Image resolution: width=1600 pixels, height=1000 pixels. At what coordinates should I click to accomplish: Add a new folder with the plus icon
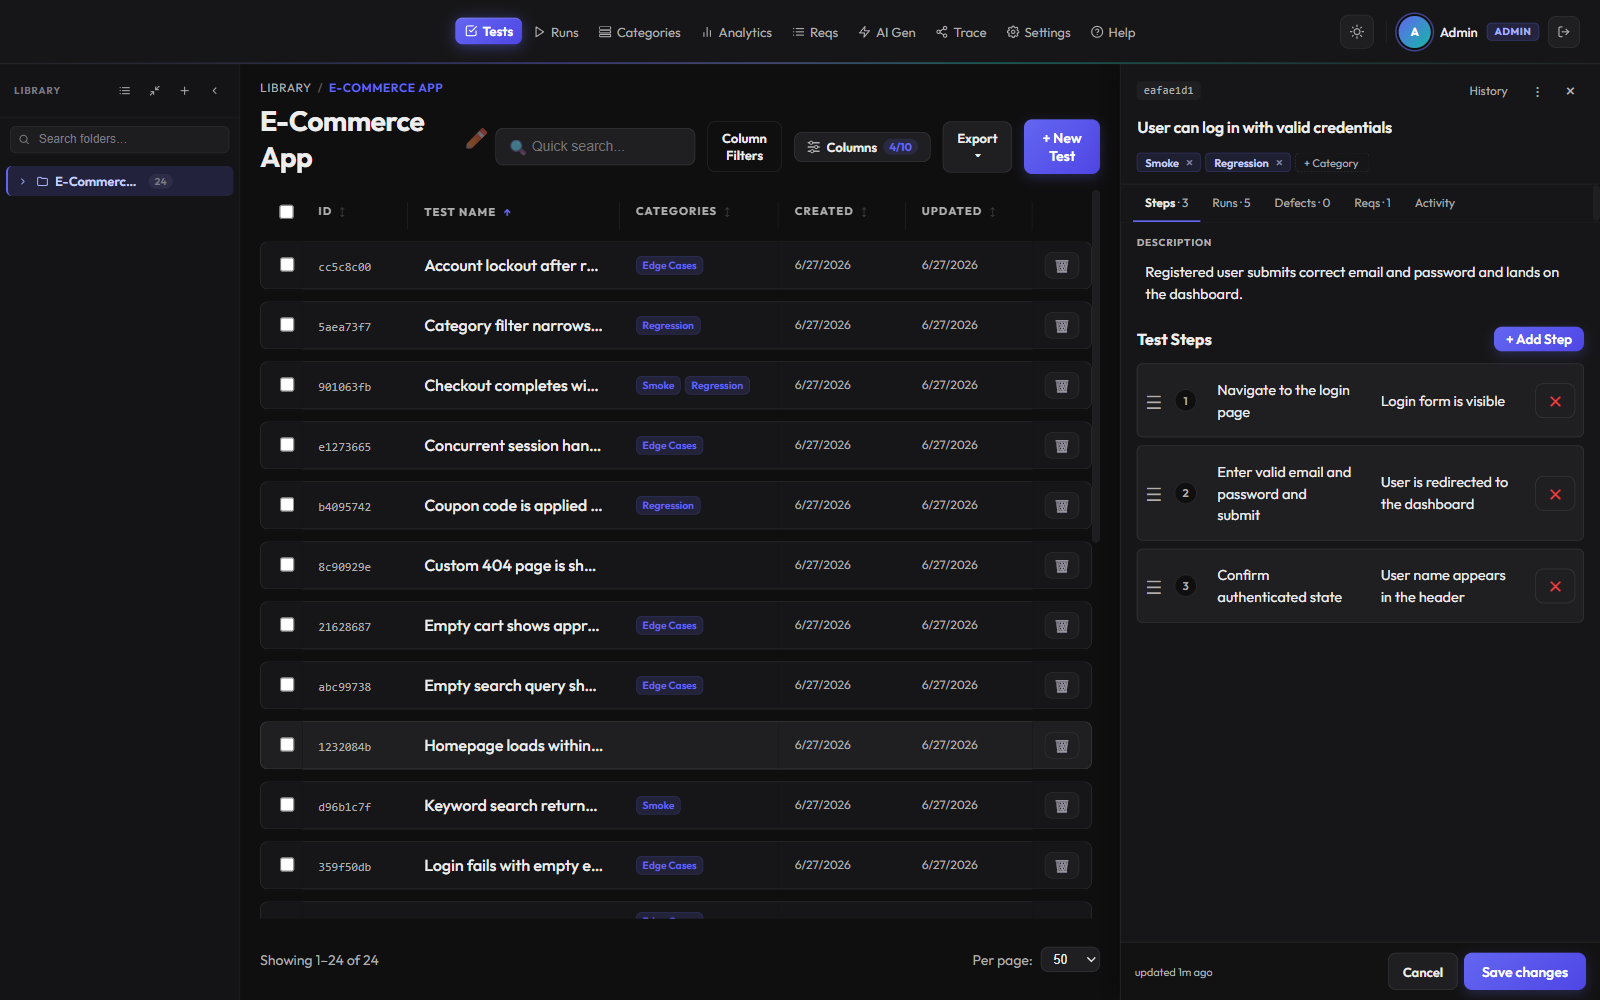(x=185, y=90)
